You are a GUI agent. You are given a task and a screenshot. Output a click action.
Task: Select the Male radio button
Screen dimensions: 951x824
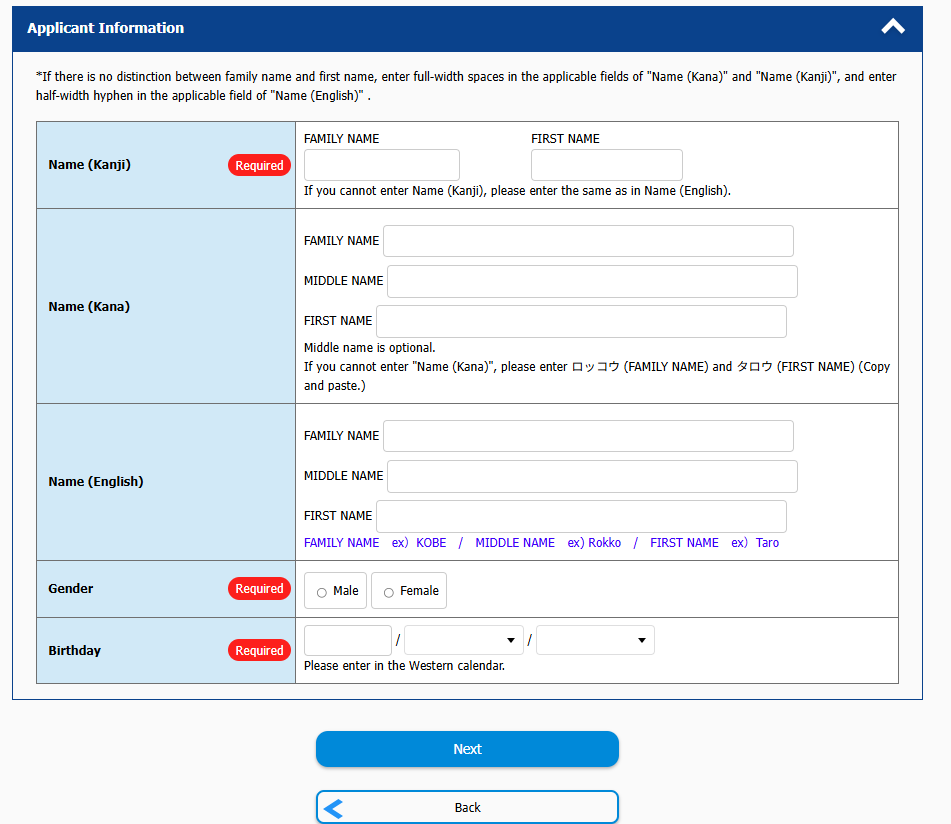[x=322, y=592]
